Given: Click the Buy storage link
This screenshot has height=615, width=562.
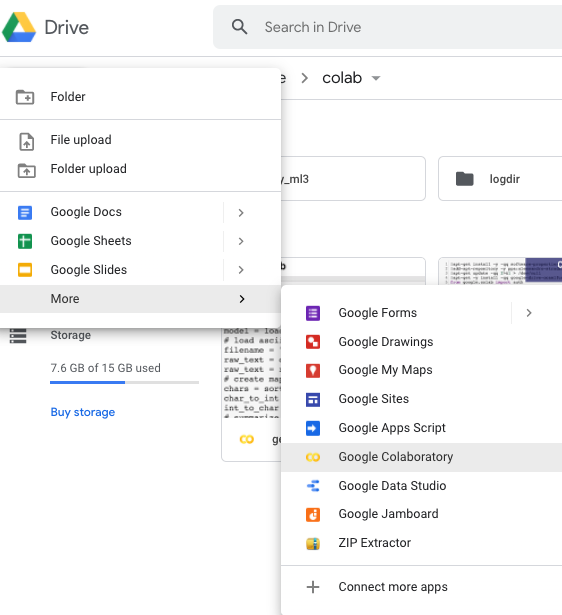Looking at the screenshot, I should (x=83, y=412).
